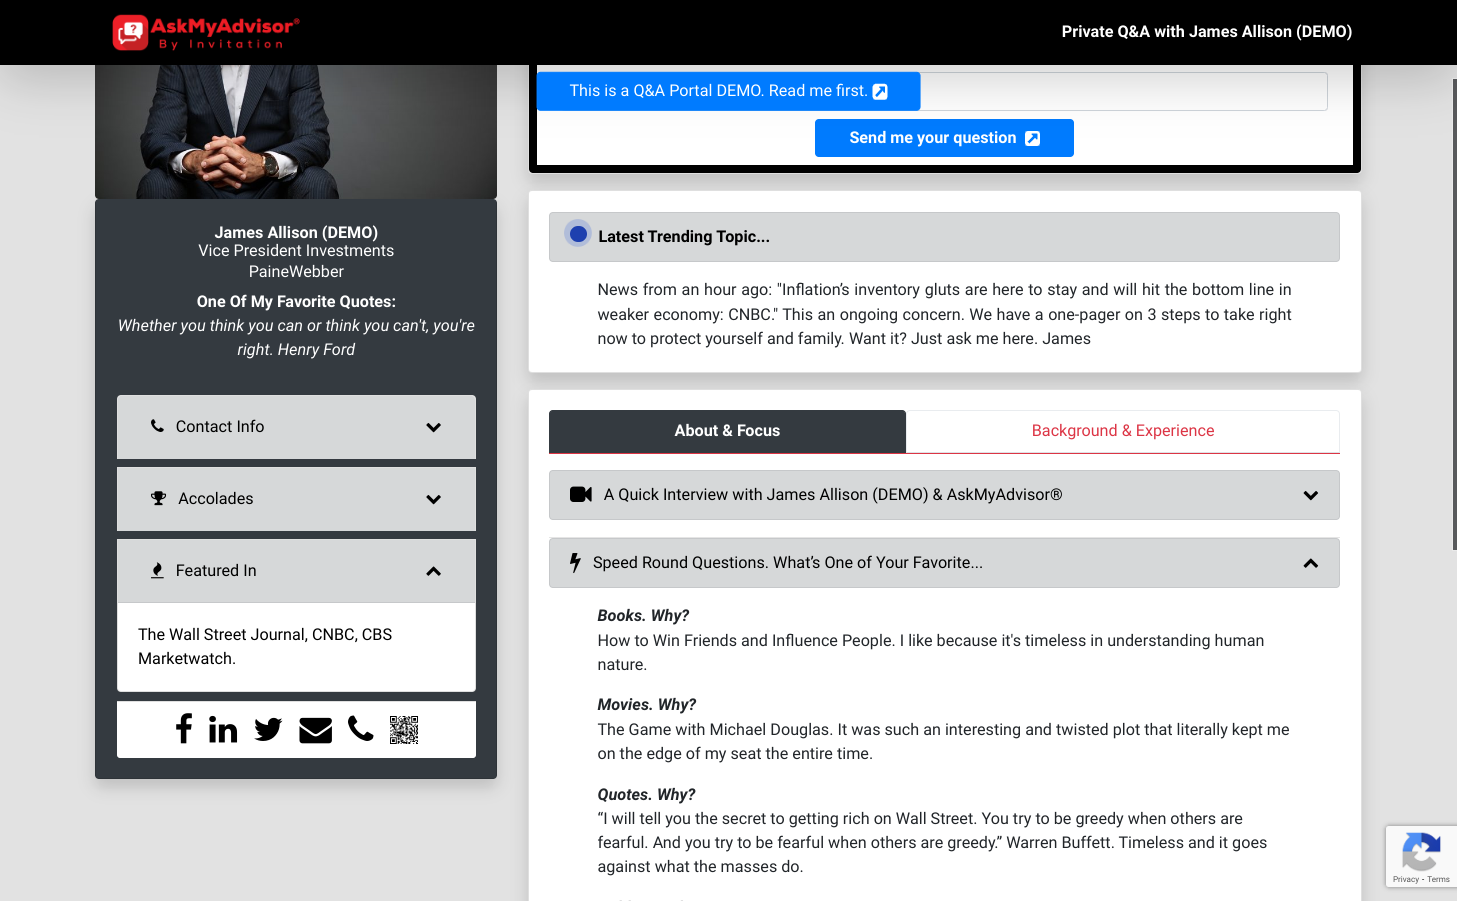Click the AskMyAdvisor logo
The image size is (1457, 901).
(206, 32)
